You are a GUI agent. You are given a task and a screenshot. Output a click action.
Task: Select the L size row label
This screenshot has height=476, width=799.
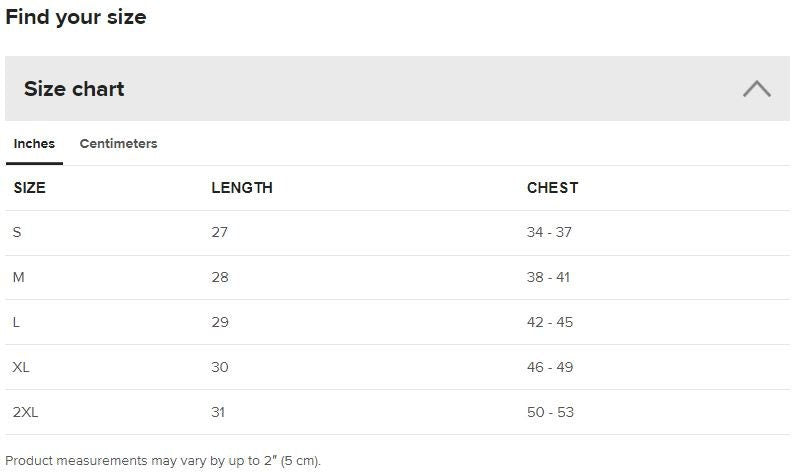tap(17, 322)
